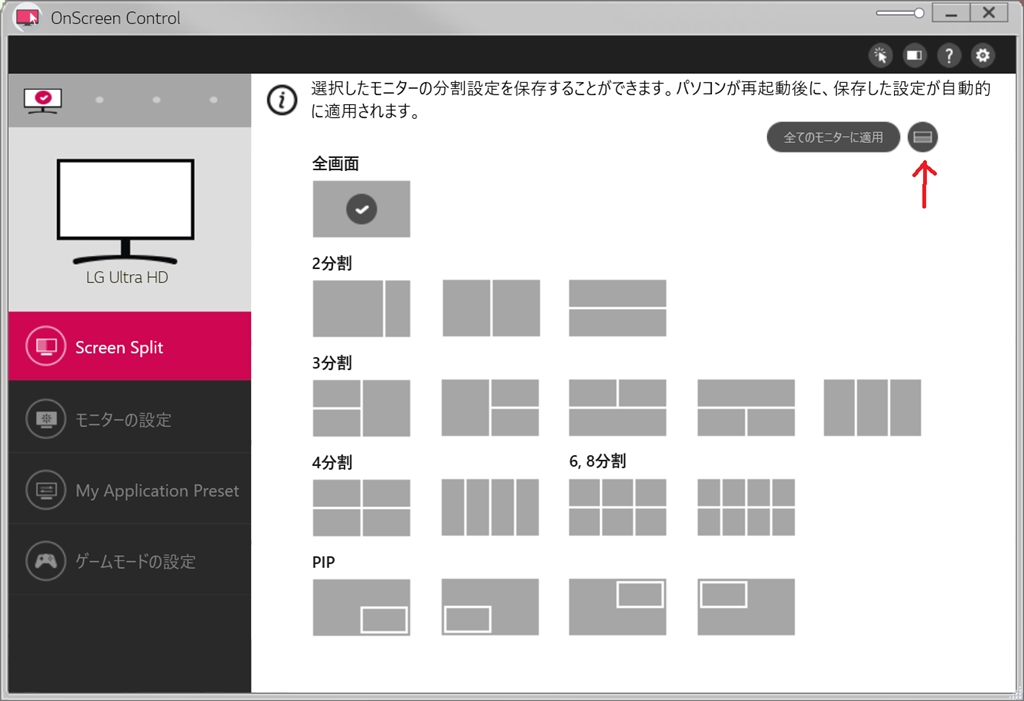Select PIP layout with bottom-right inset

361,607
